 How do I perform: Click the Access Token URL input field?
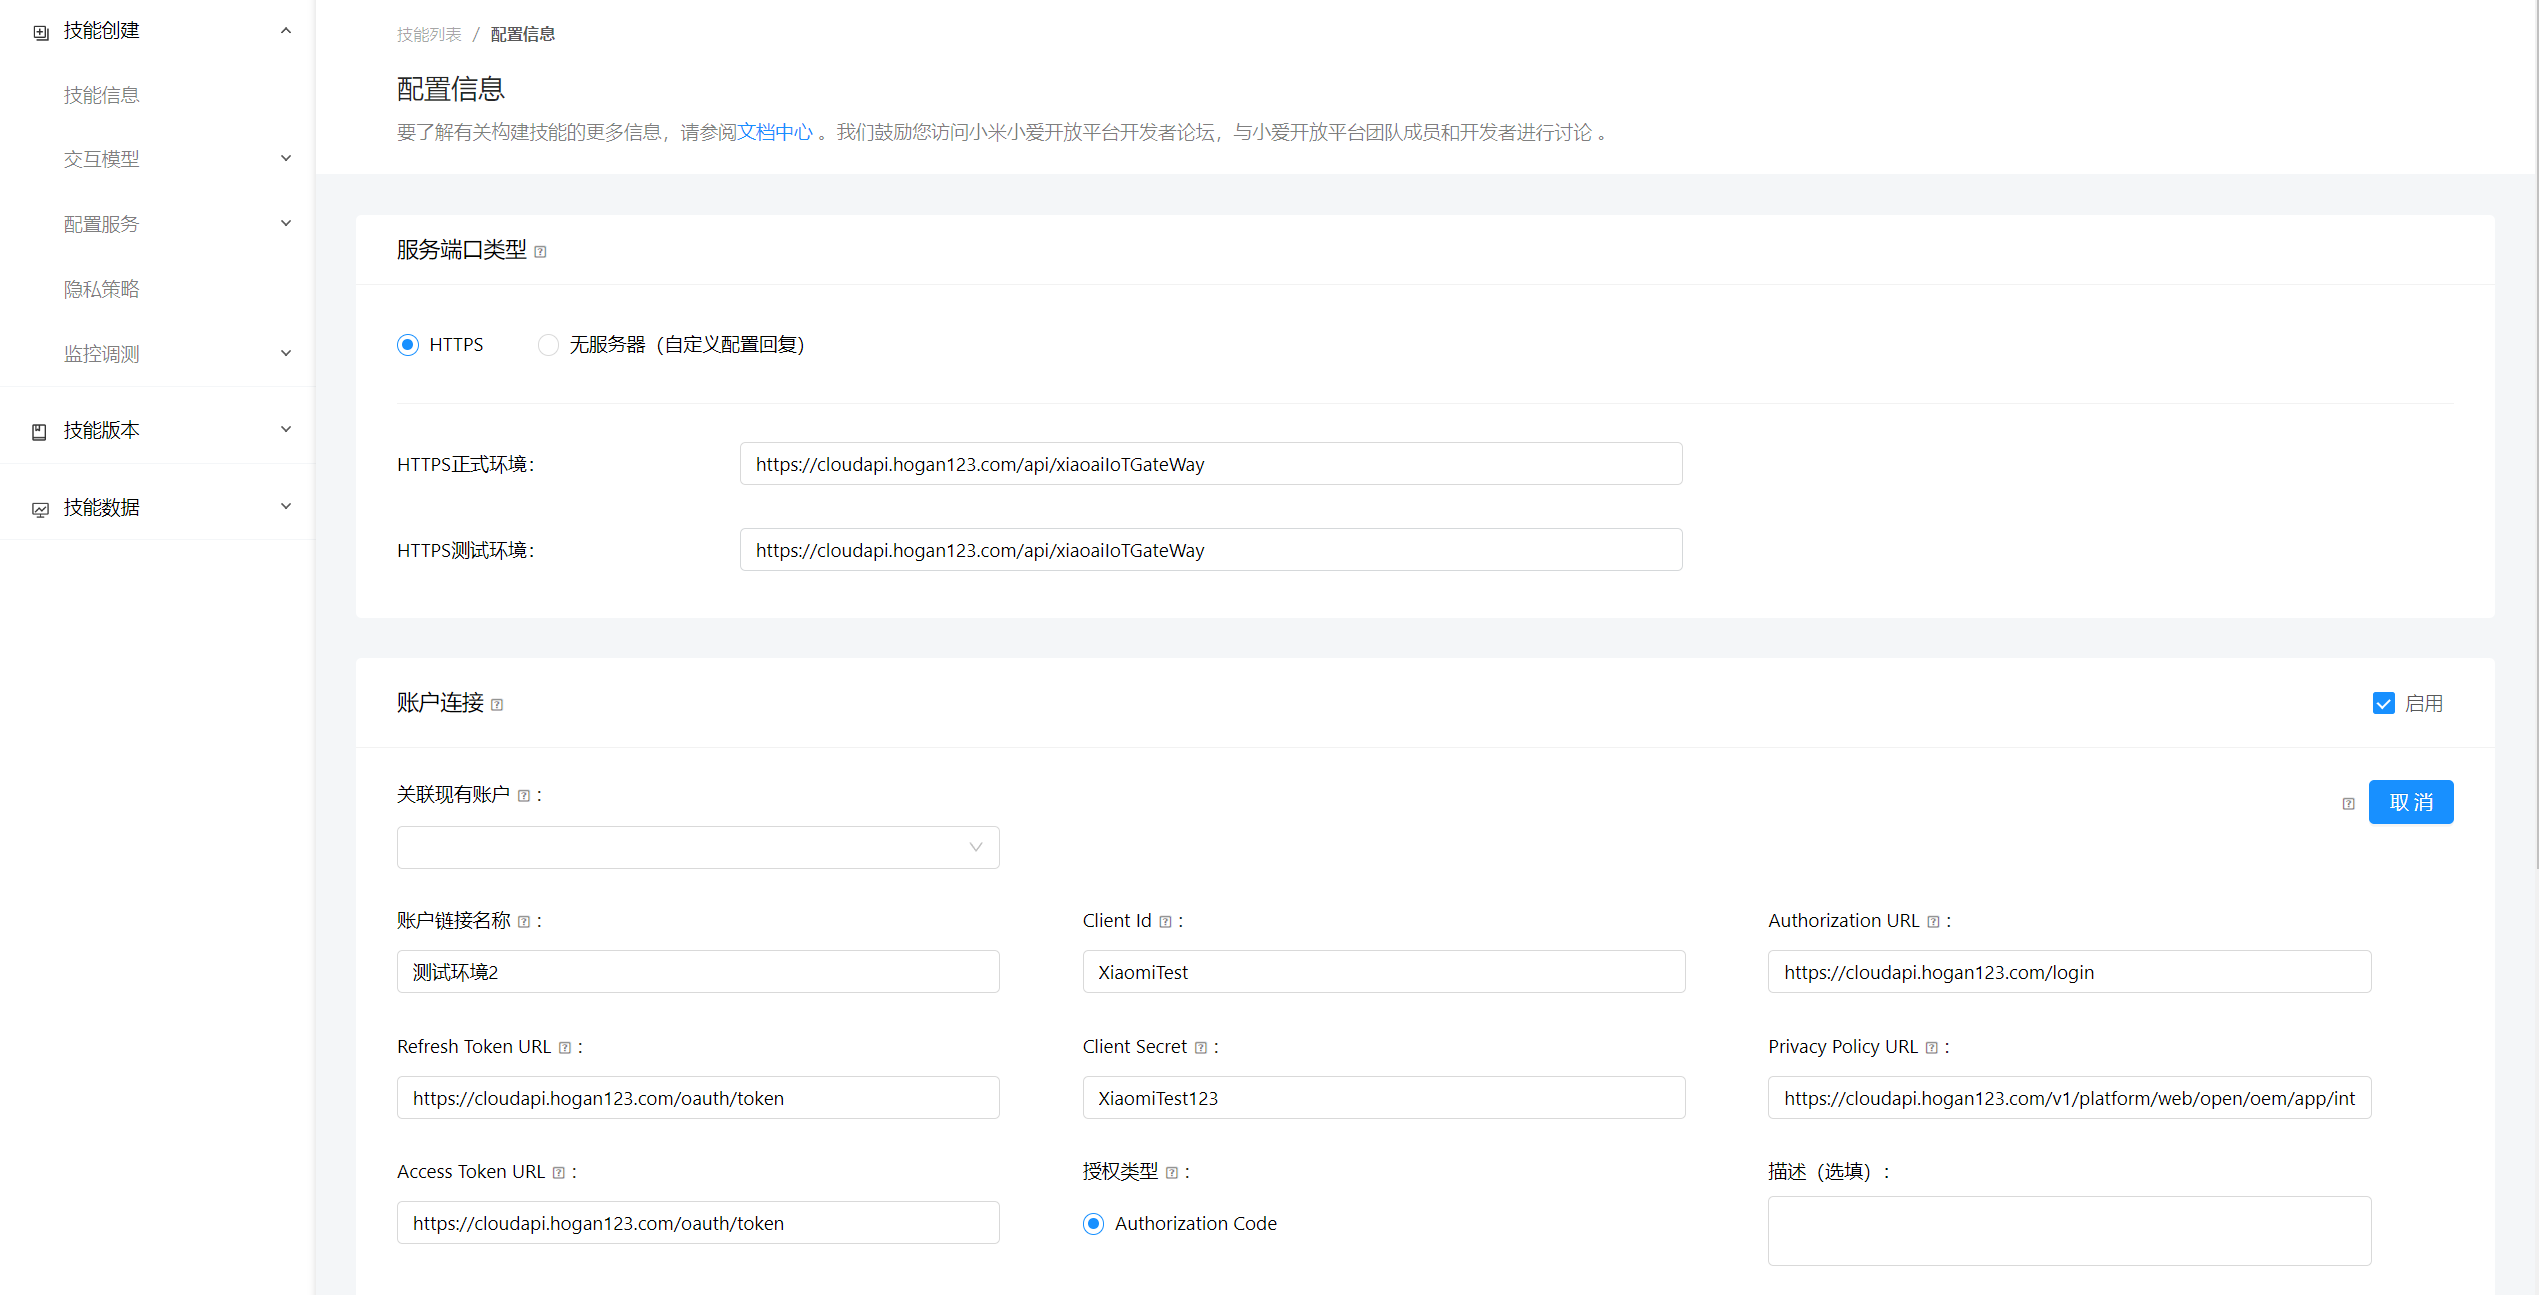[698, 1223]
